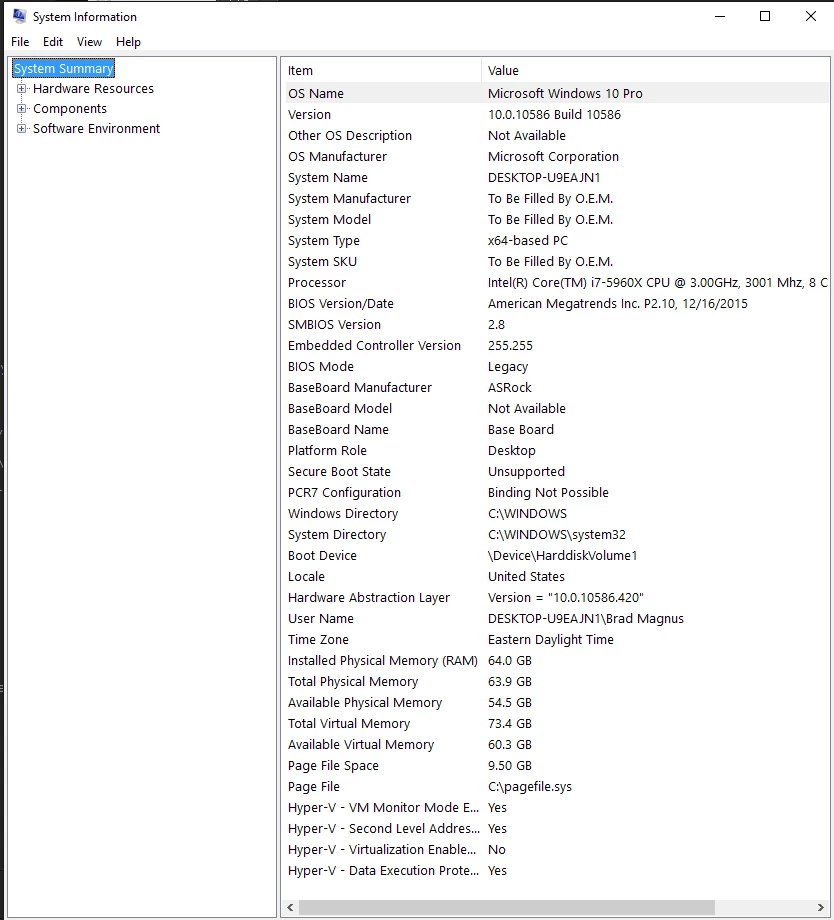Select the System Name row label
Image resolution: width=834 pixels, height=920 pixels.
coord(327,178)
